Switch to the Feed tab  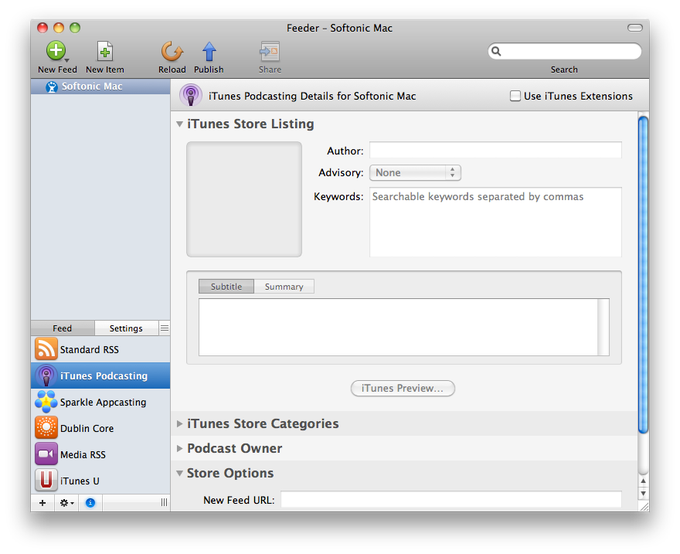pyautogui.click(x=62, y=328)
